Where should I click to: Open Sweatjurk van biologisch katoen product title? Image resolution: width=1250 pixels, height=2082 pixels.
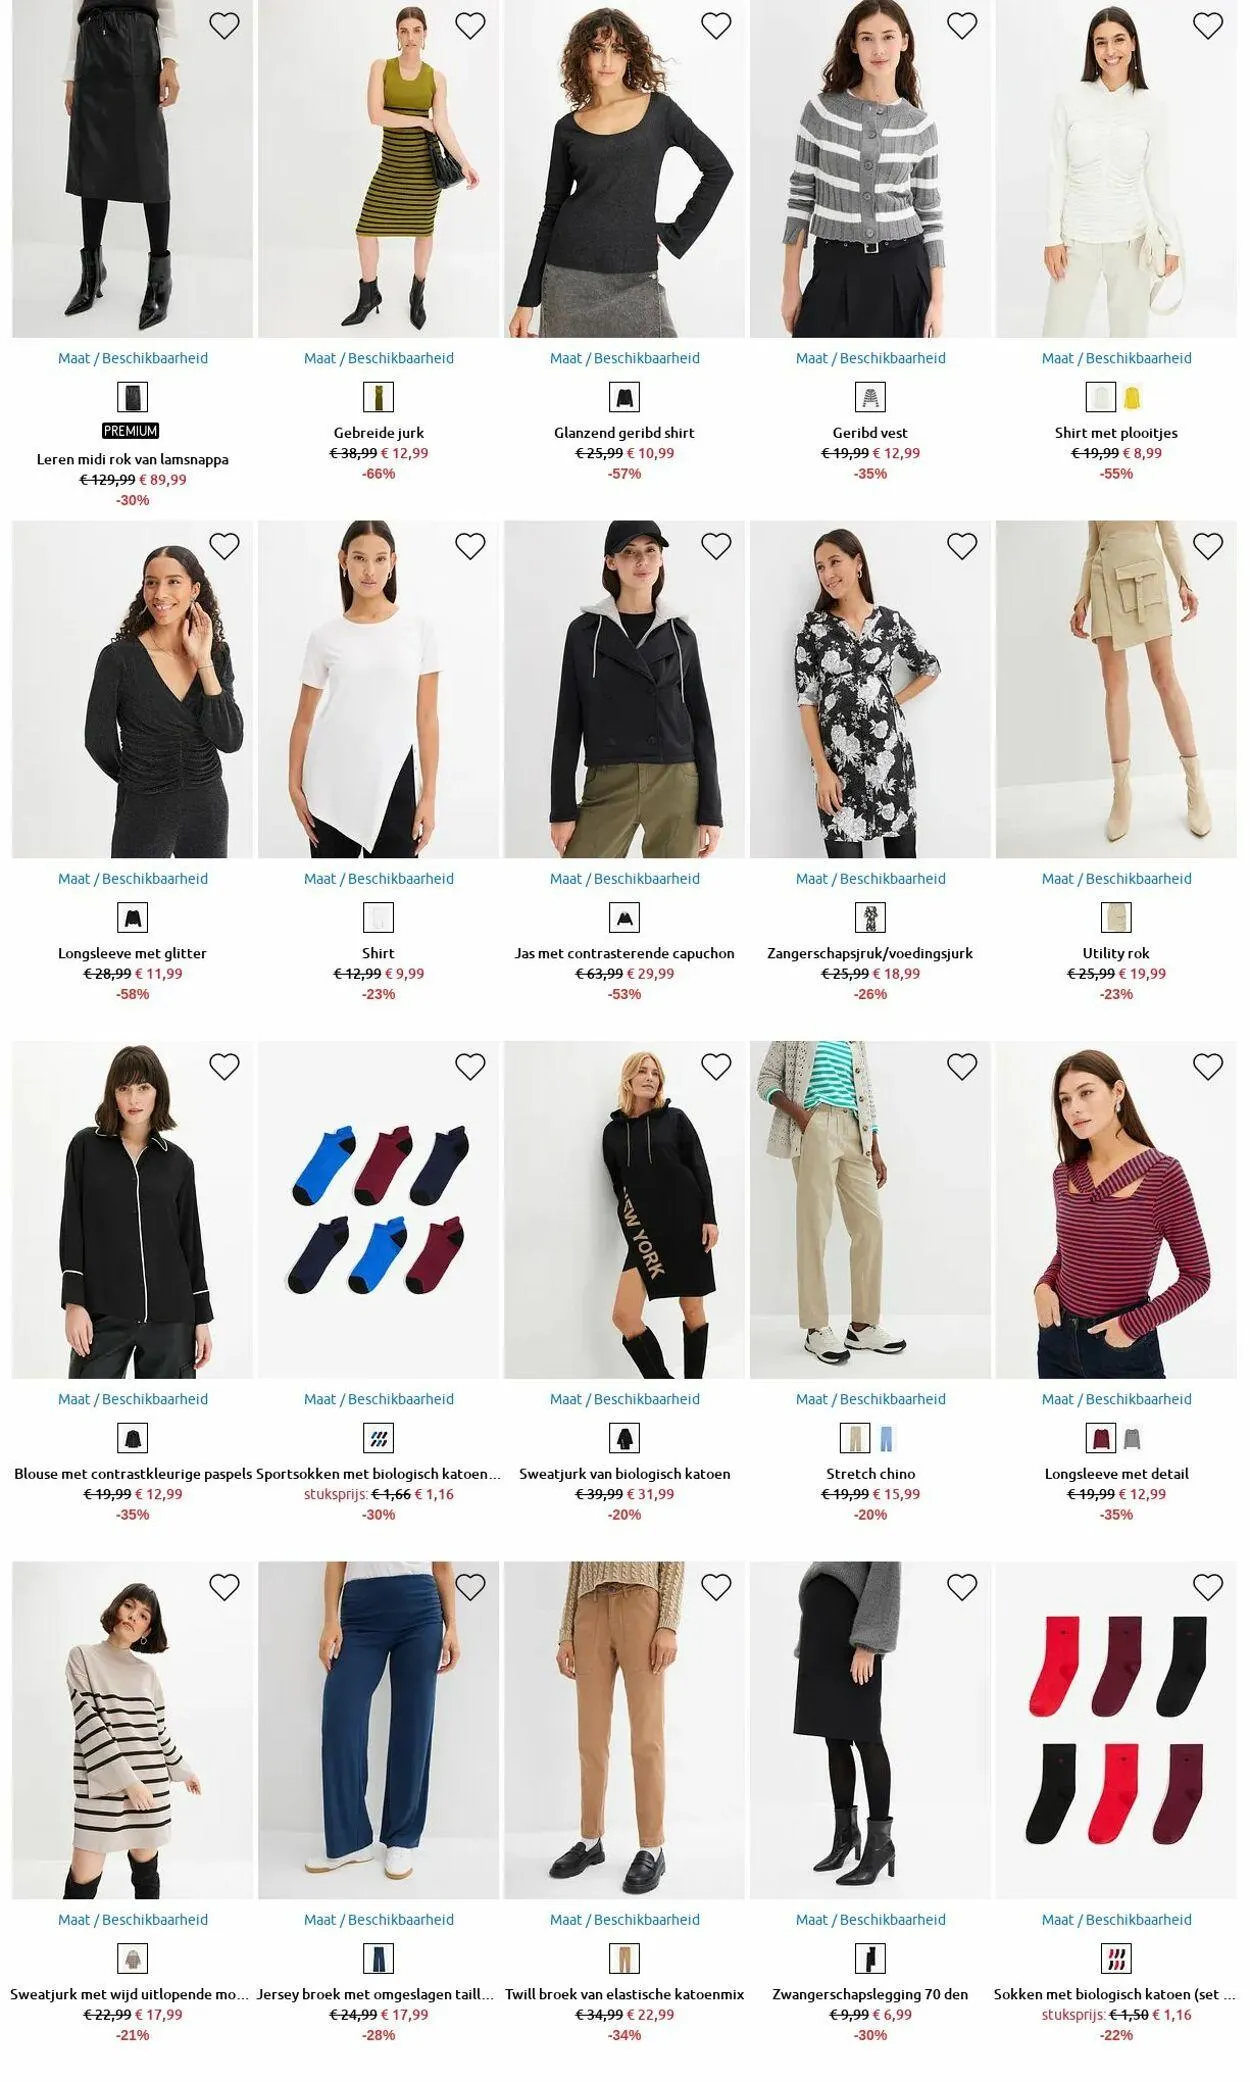point(625,1474)
